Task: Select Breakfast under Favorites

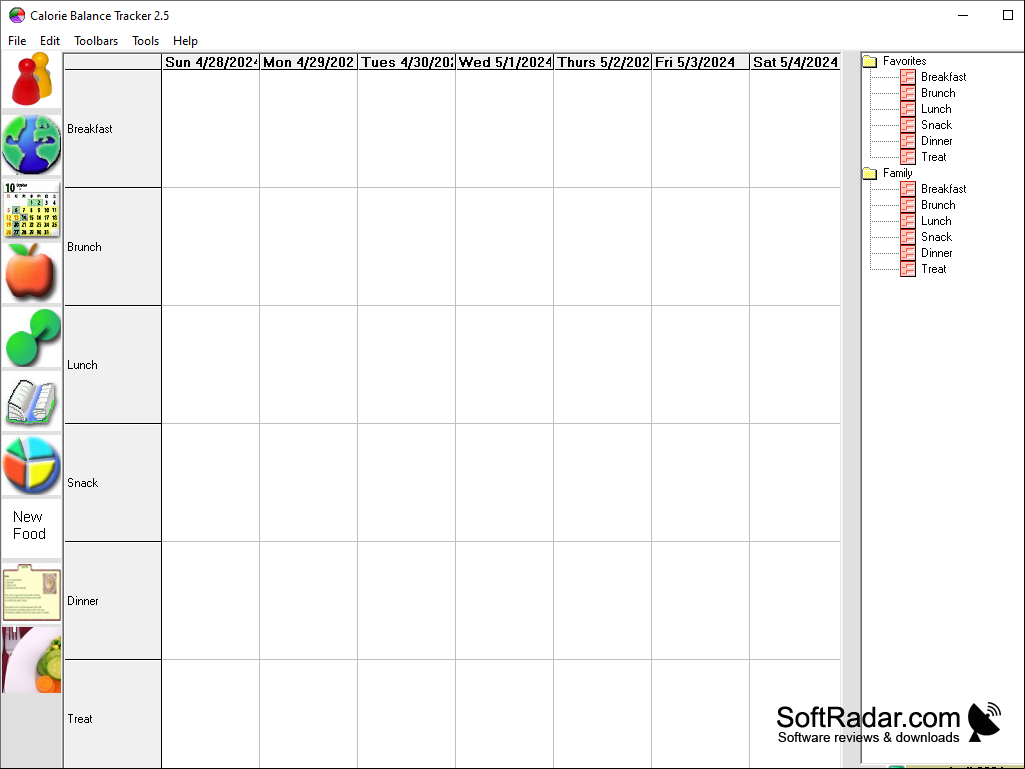Action: (943, 77)
